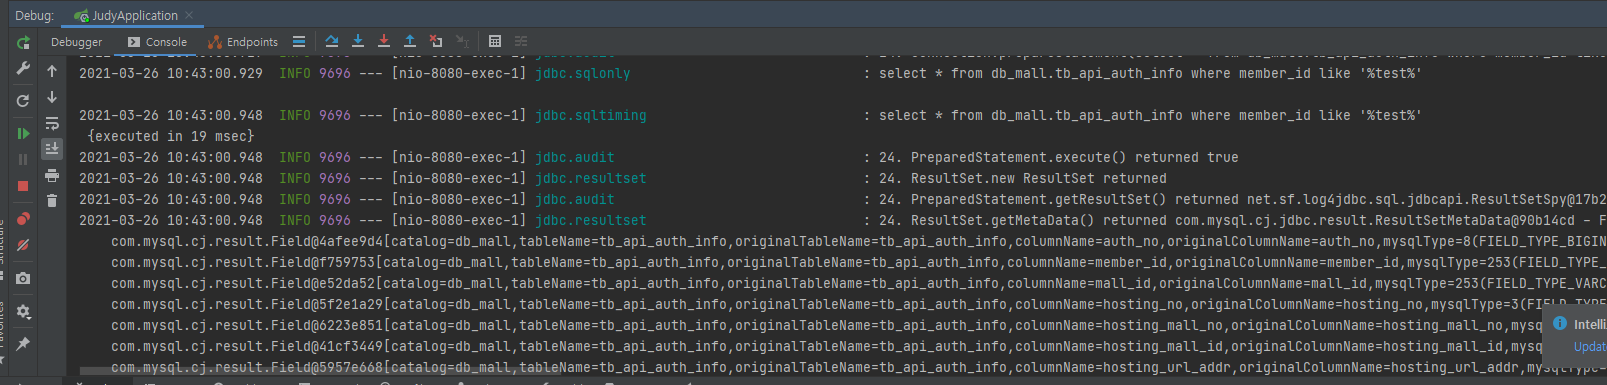The image size is (1607, 385).
Task: Stop the debug session
Action: [23, 186]
